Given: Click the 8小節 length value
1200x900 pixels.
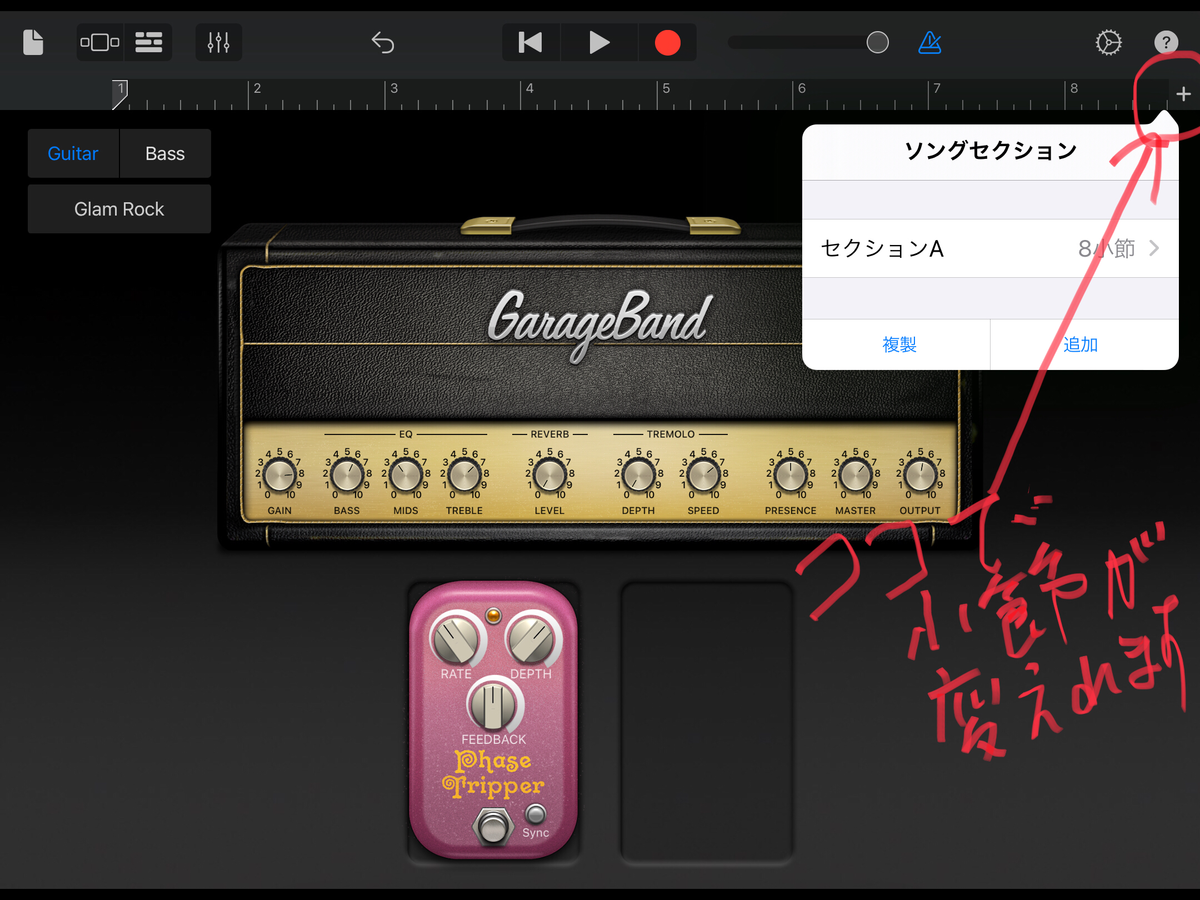Looking at the screenshot, I should tap(1107, 249).
